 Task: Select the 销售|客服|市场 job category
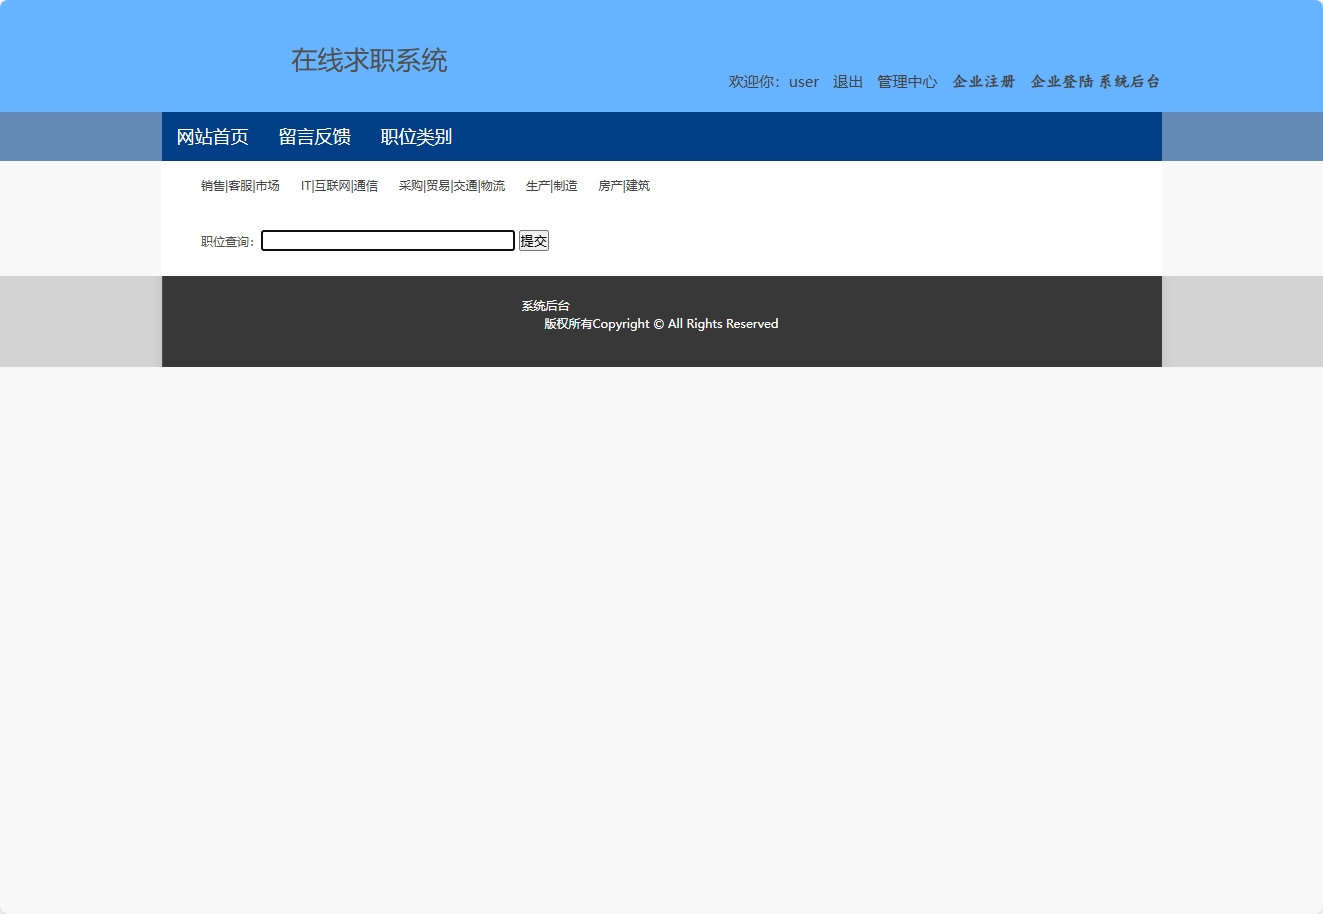(x=239, y=185)
